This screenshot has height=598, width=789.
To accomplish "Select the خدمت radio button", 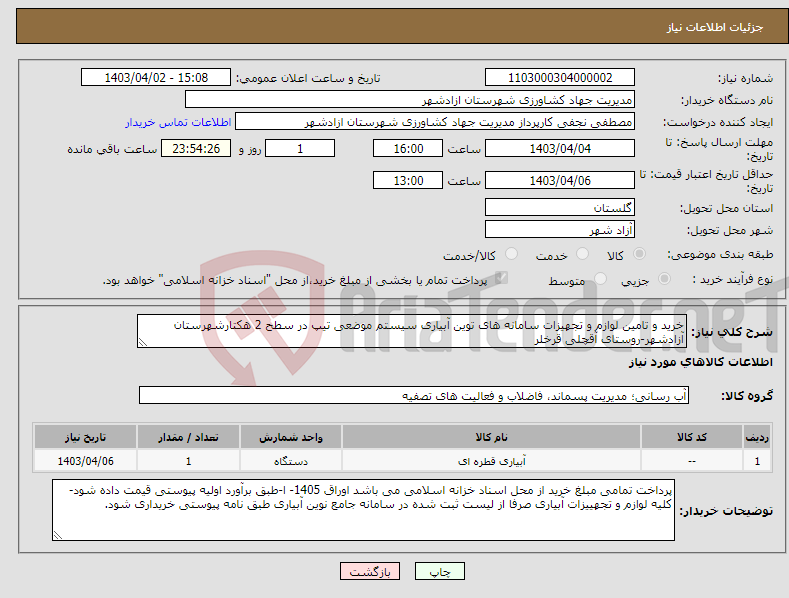I will click(x=582, y=254).
